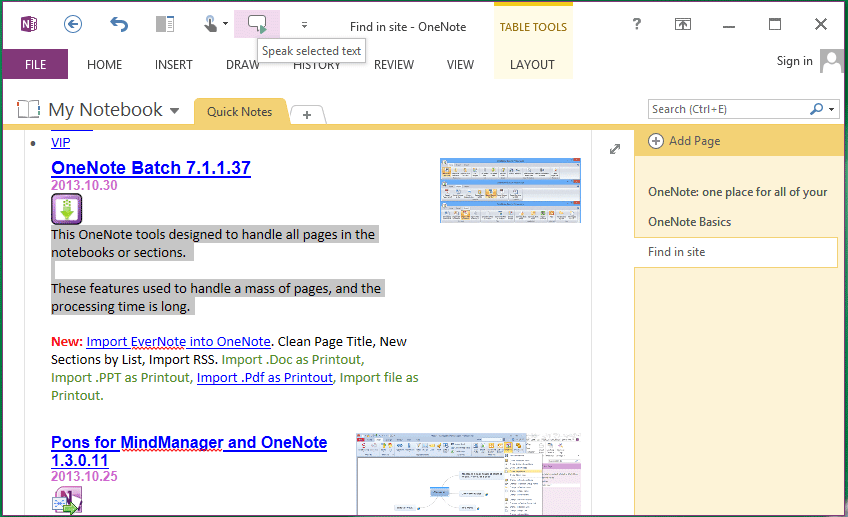Click the notebook book icon
The image size is (848, 517).
(29, 109)
